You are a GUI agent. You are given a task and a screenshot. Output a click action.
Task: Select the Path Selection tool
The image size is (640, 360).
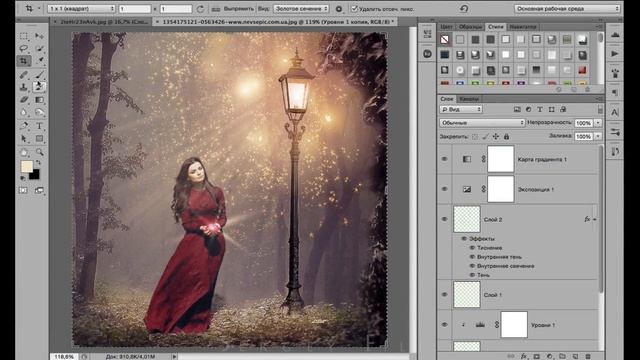[24, 139]
